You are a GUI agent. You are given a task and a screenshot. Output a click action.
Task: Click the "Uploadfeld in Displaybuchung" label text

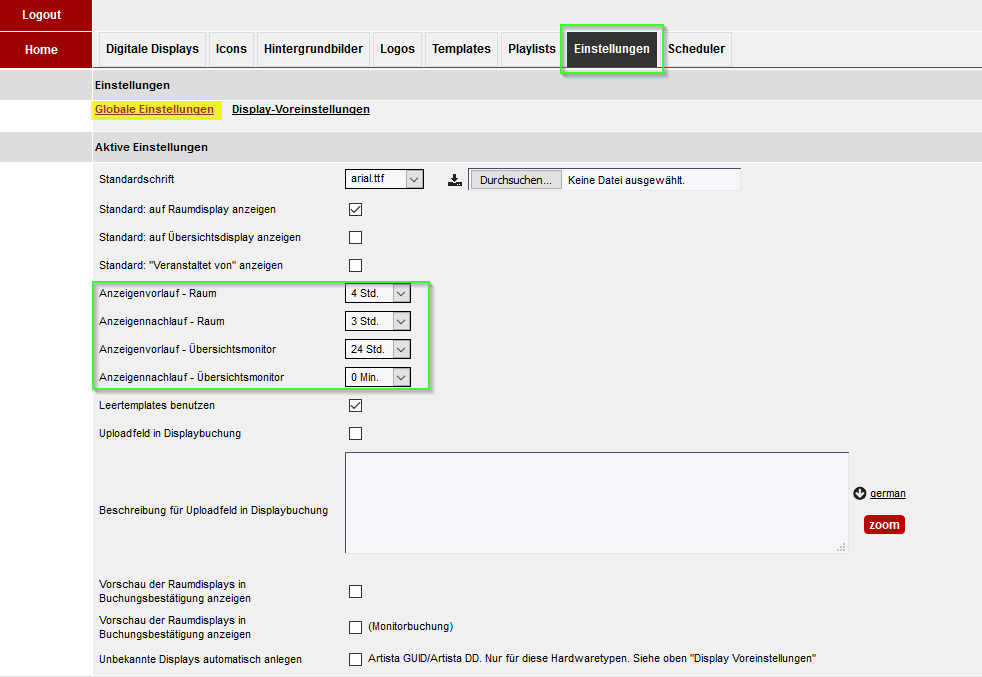coord(170,433)
